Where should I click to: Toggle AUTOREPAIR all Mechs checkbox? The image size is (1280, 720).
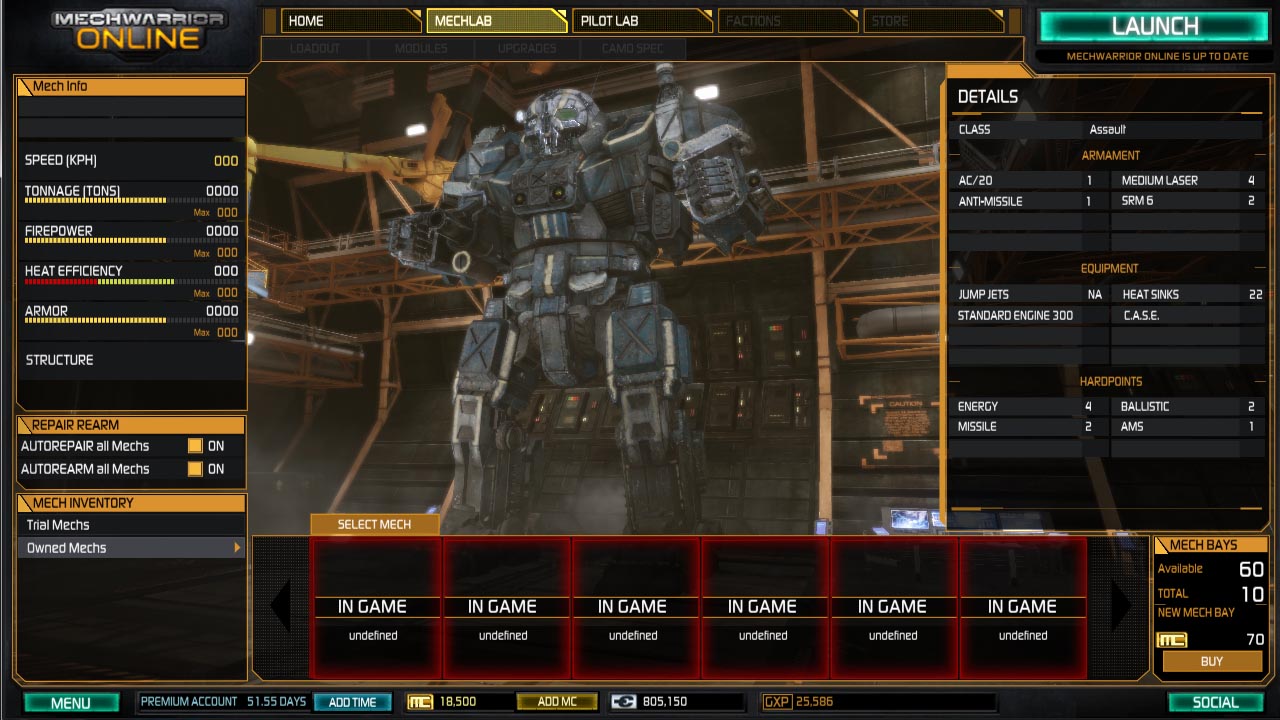[195, 446]
